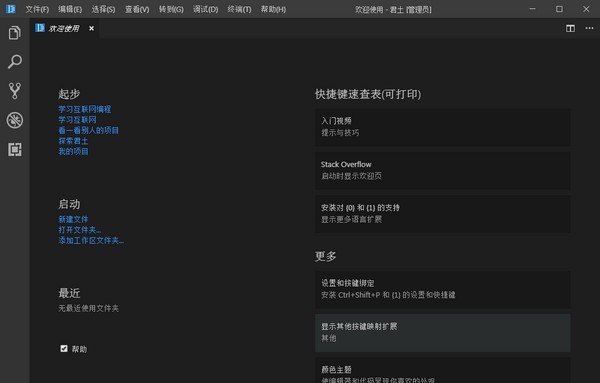Open the more actions ellipsis icon
The image size is (600, 383).
coord(589,28)
